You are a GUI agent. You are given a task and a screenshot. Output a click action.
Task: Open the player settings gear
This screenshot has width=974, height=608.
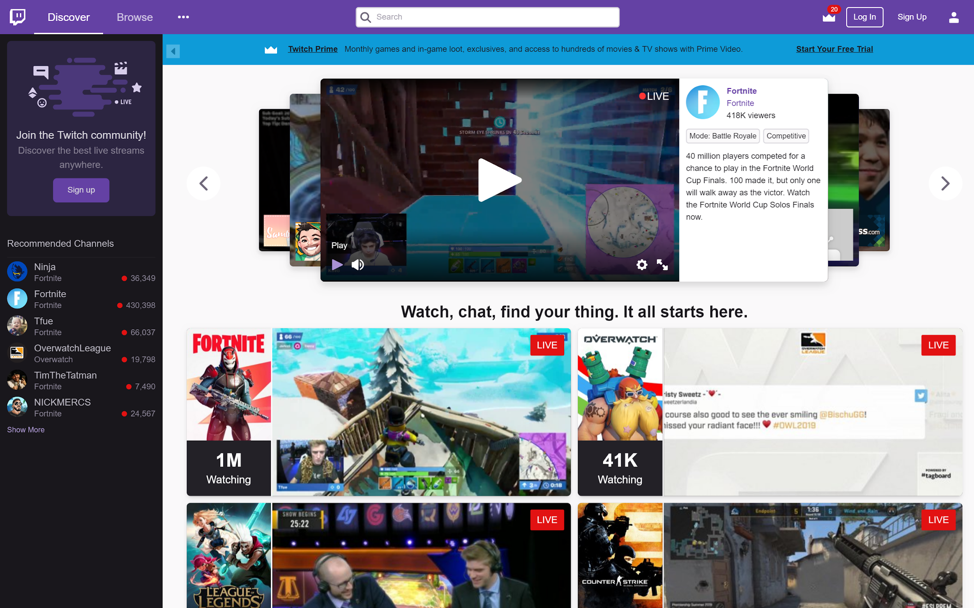[642, 265]
